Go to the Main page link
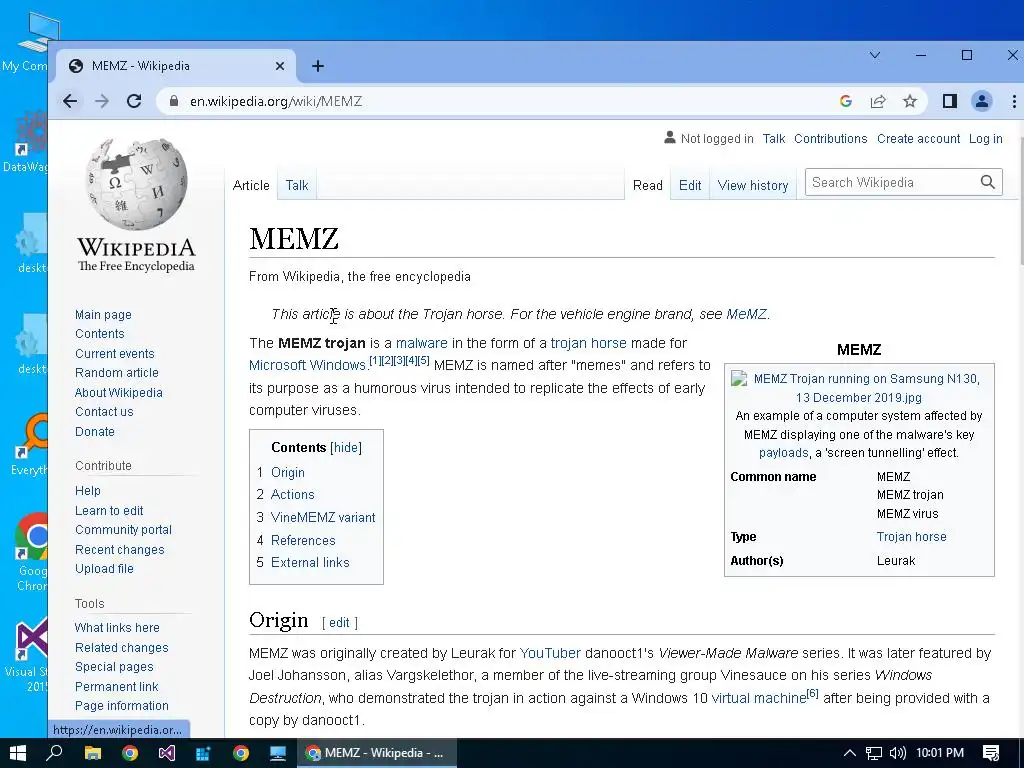The height and width of the screenshot is (768, 1024). click(103, 315)
